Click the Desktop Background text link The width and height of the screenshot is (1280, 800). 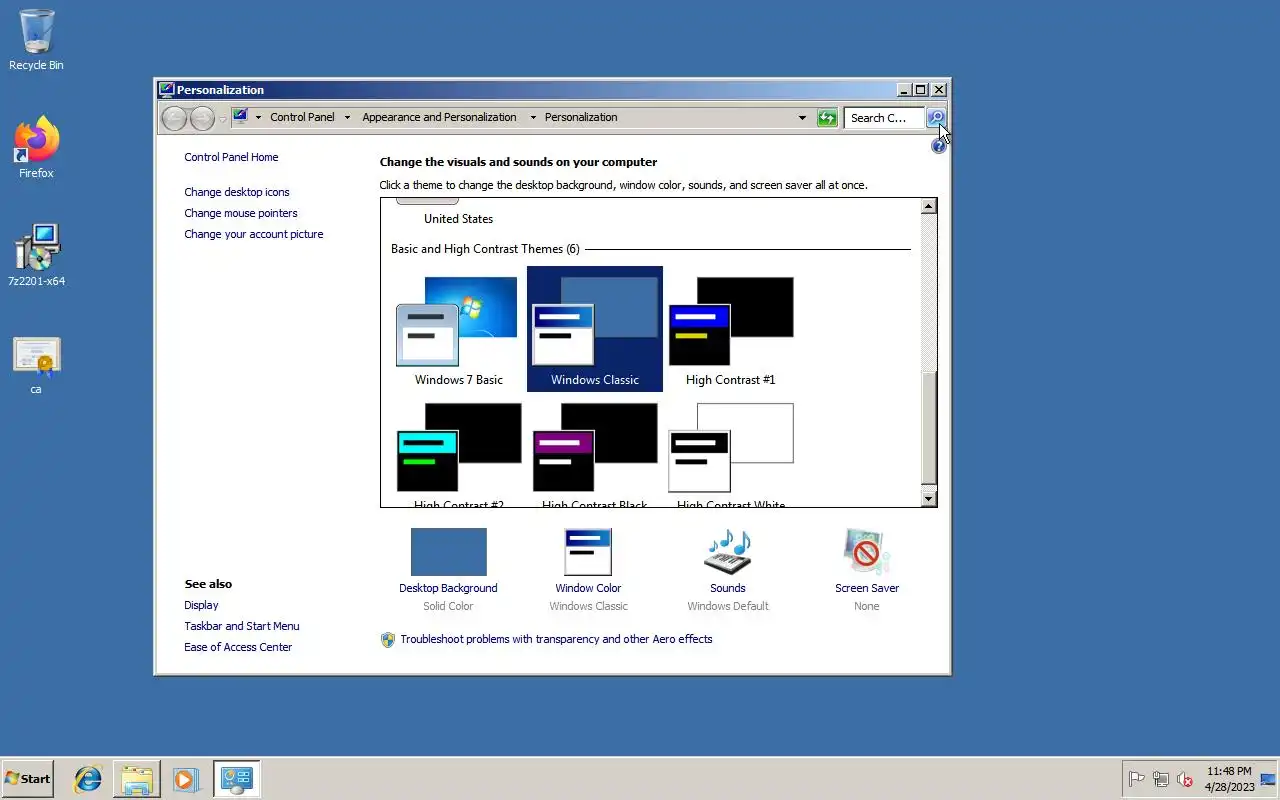point(448,588)
